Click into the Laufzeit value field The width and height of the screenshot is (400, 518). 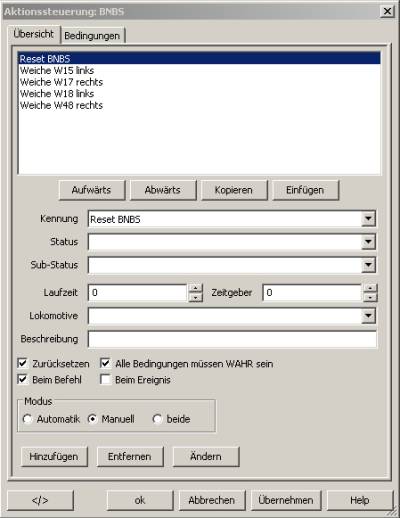click(138, 293)
